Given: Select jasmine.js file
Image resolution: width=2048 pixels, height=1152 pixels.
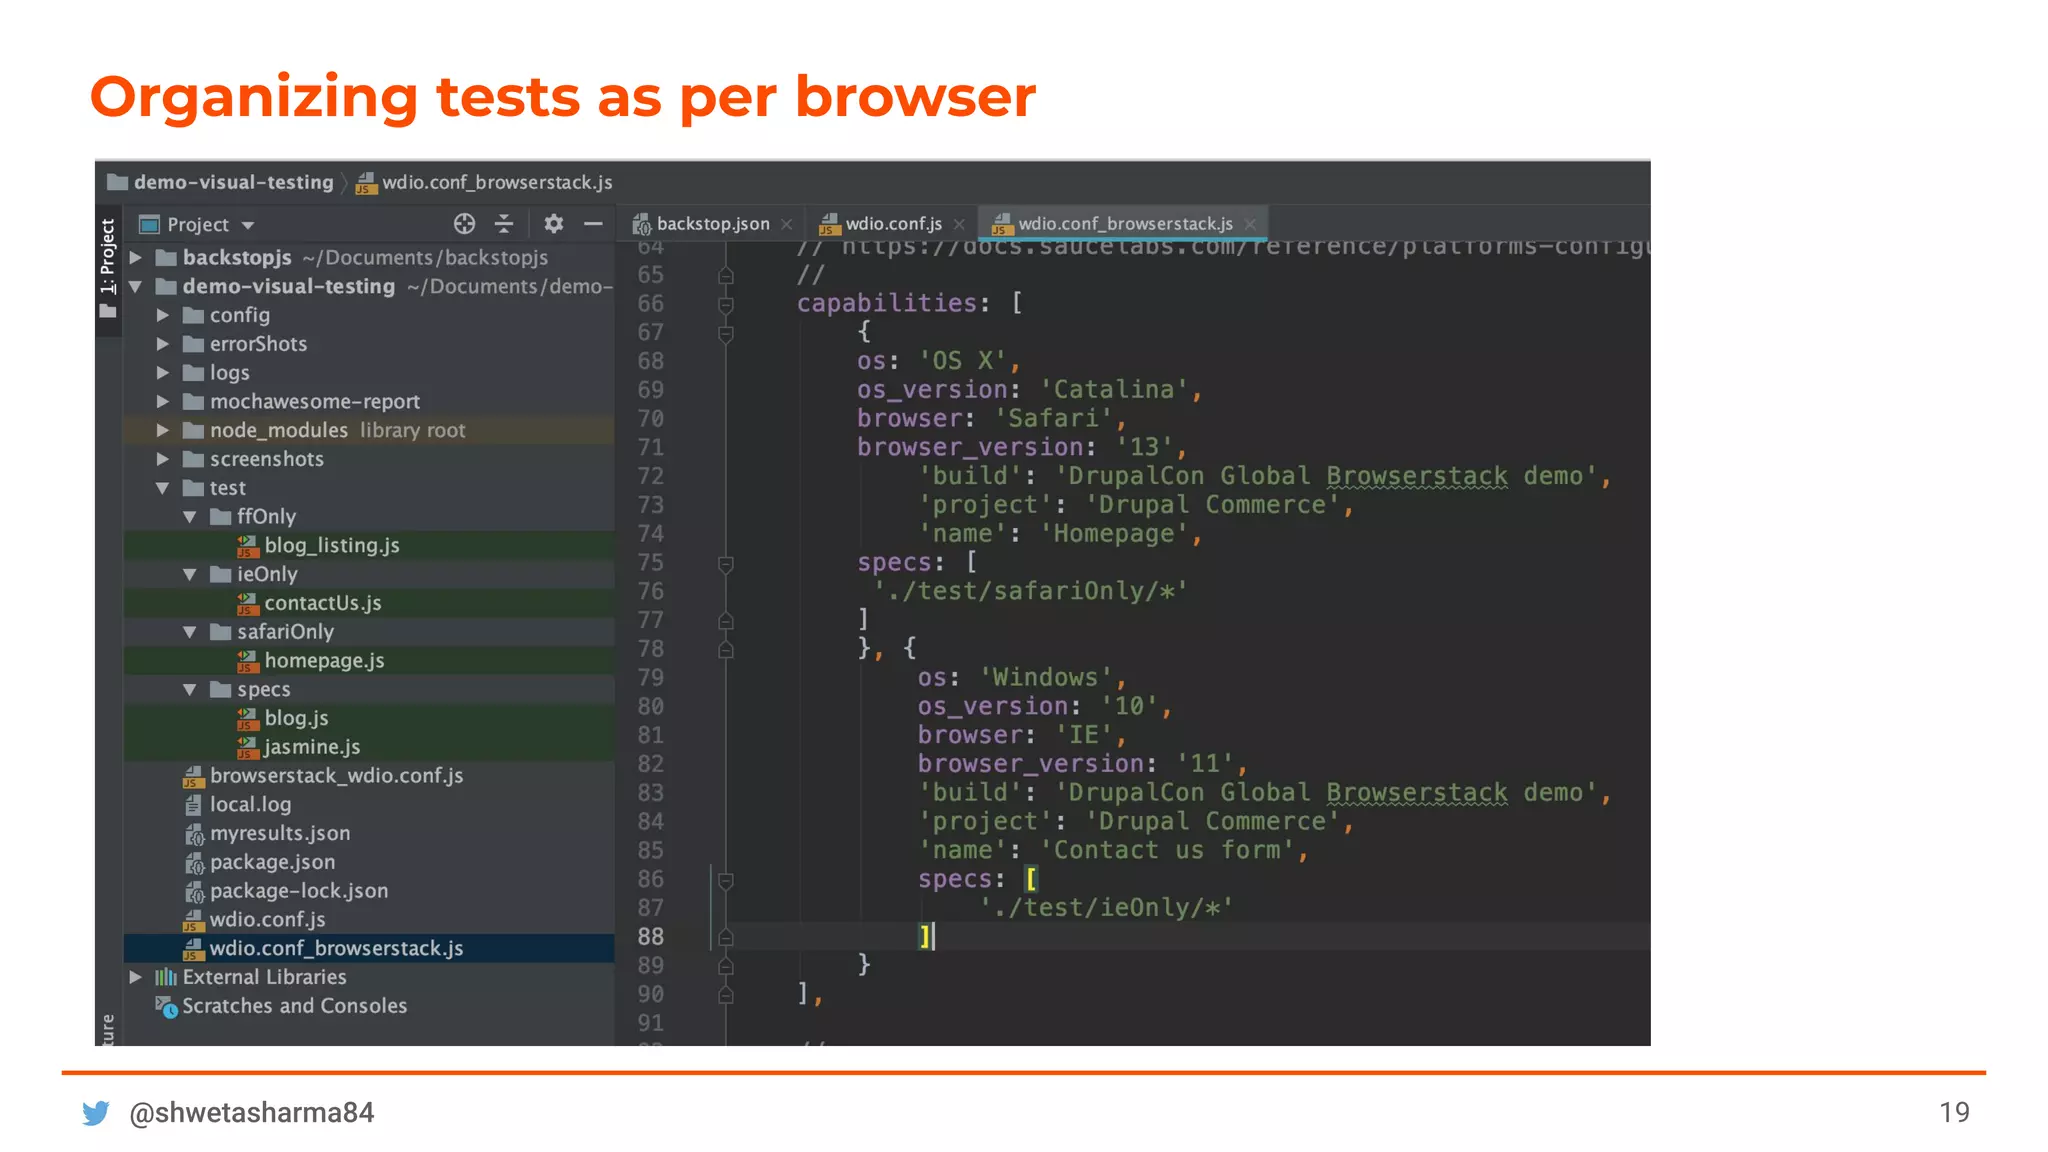Looking at the screenshot, I should click(x=369, y=747).
